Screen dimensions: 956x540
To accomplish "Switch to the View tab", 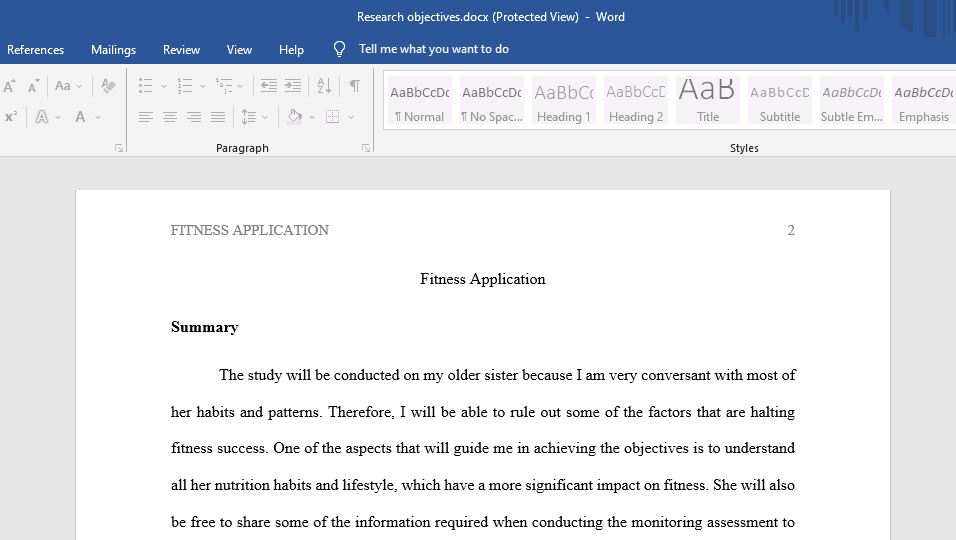I will 239,50.
